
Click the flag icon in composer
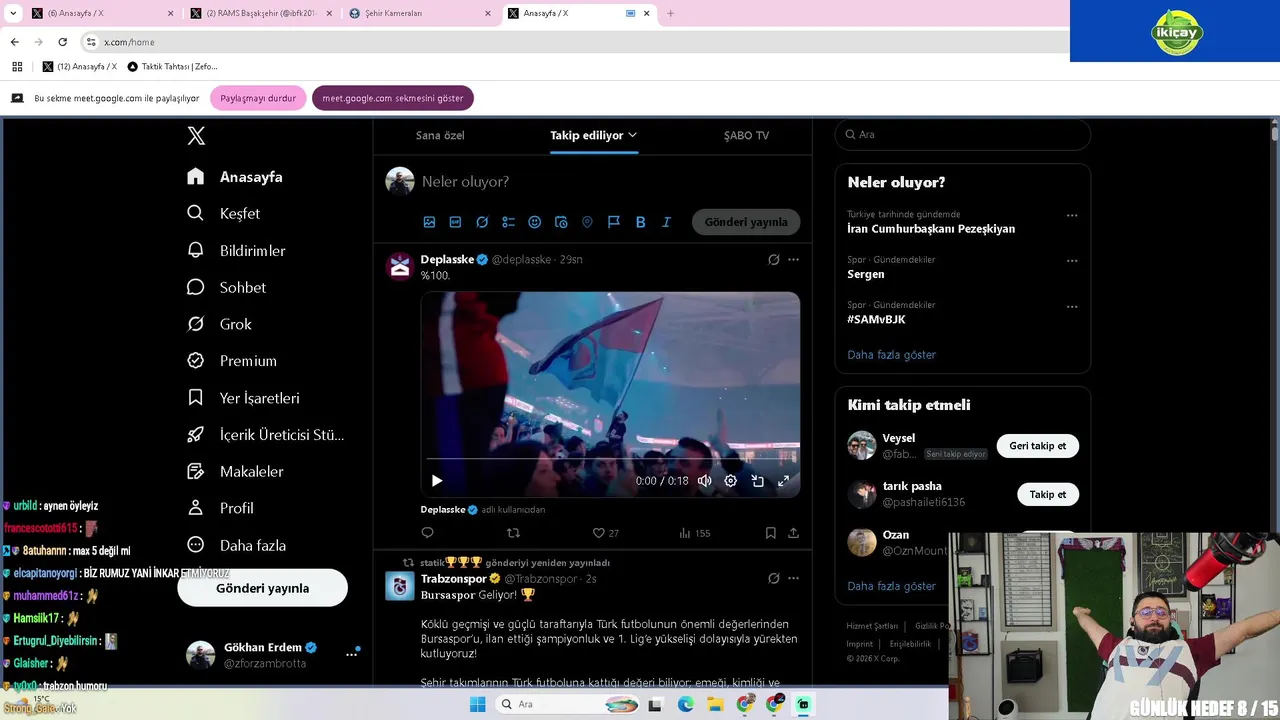point(614,222)
